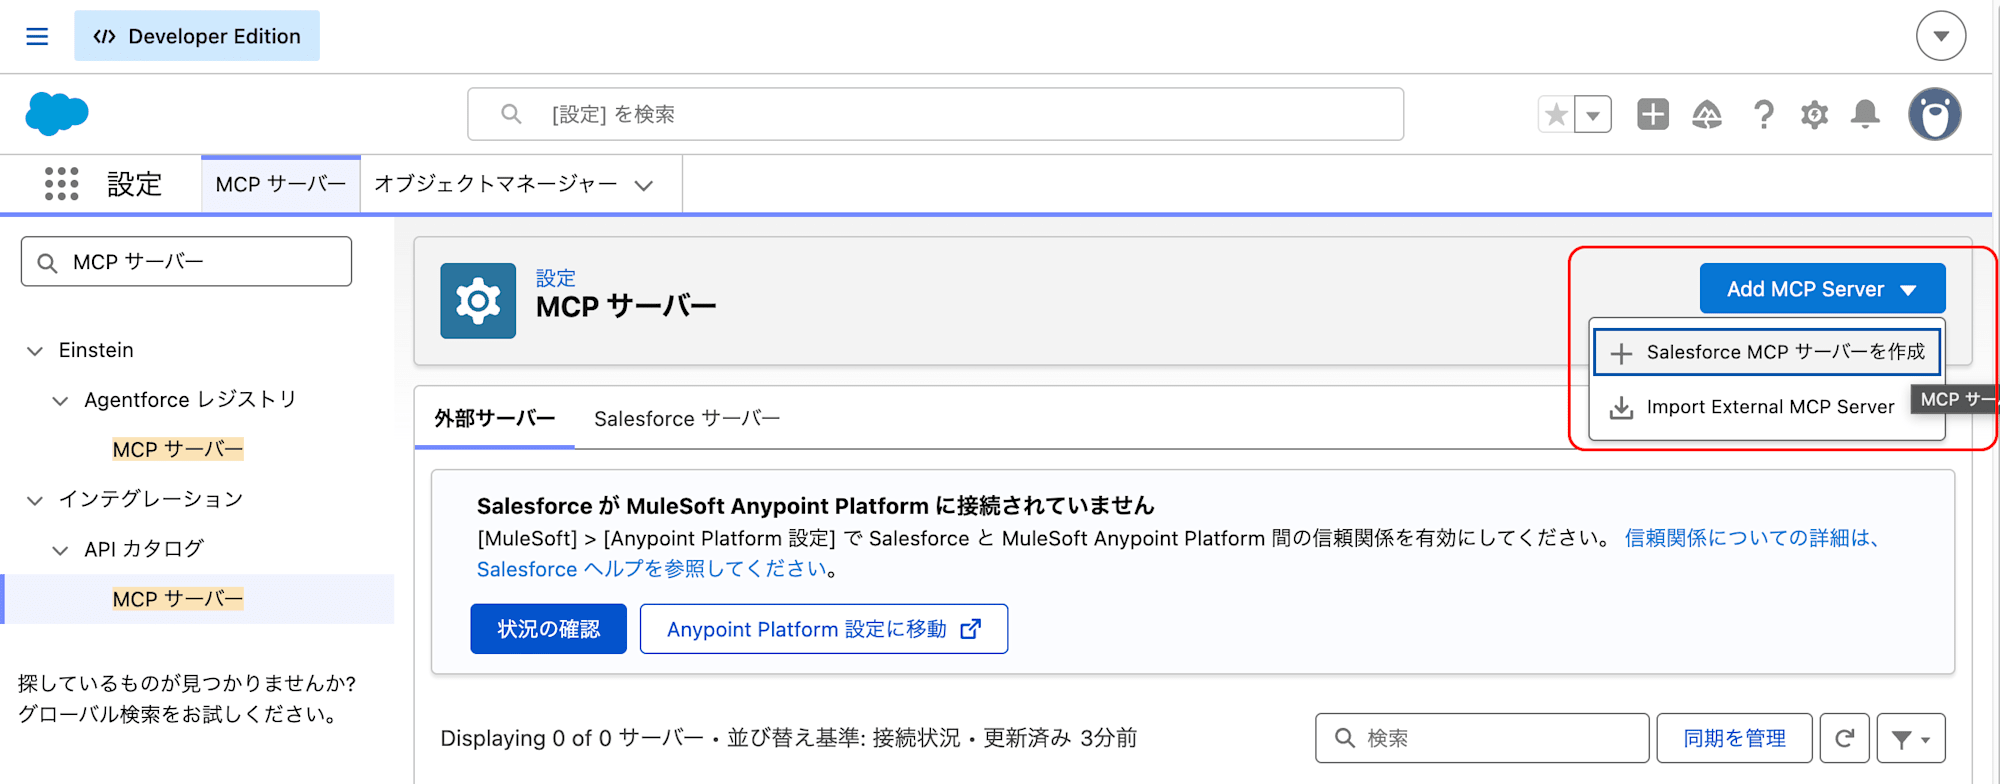The height and width of the screenshot is (784, 2000).
Task: Click the Einstein tree label
Action: coord(96,350)
